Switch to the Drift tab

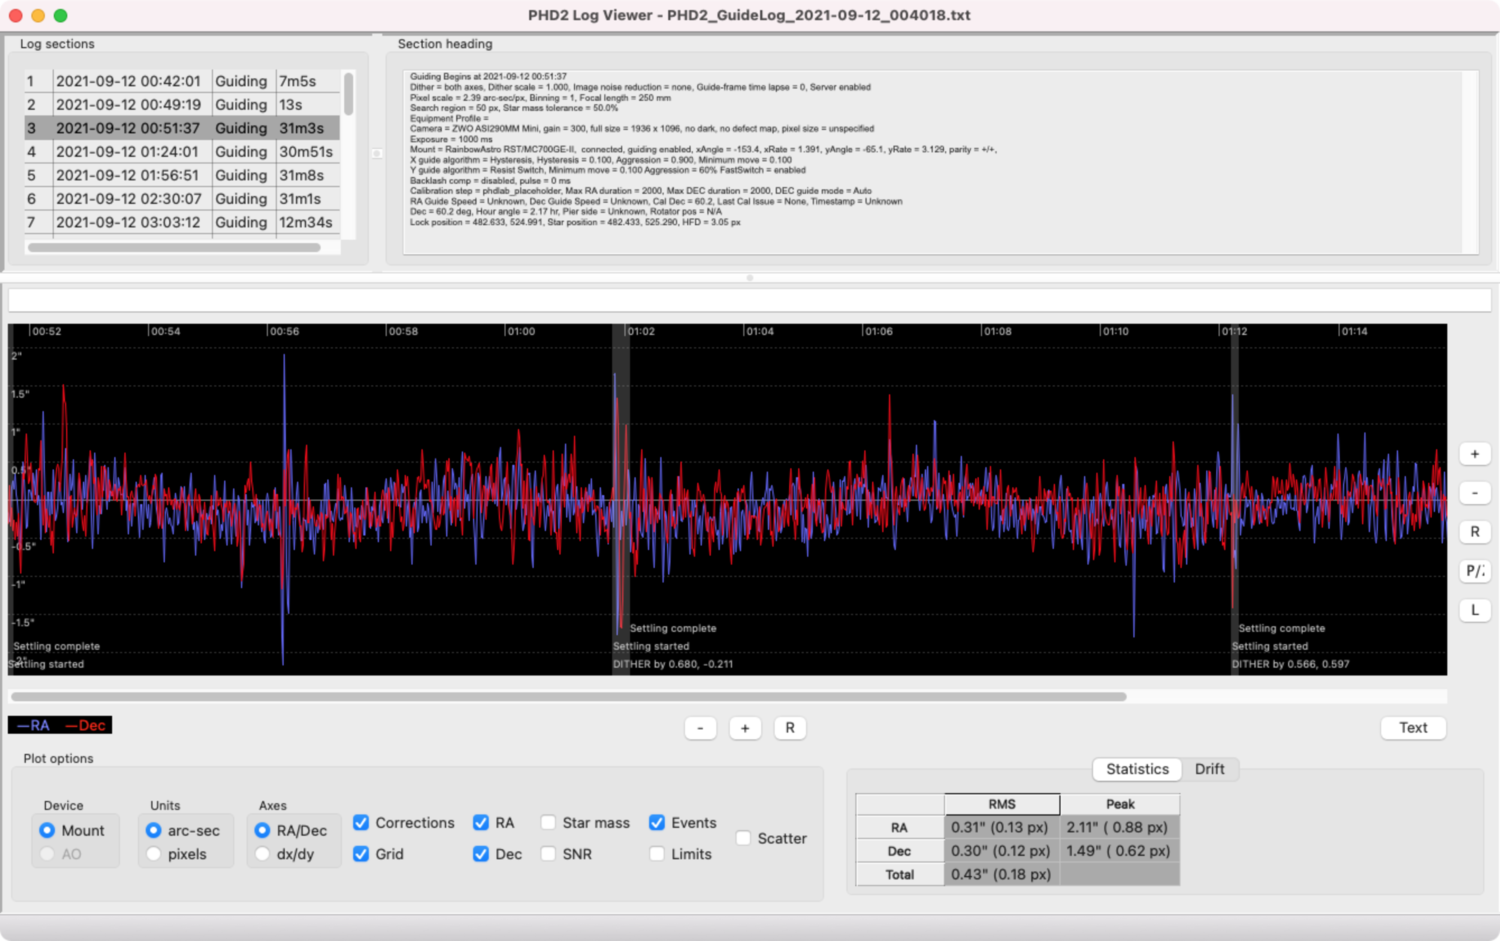point(1209,769)
